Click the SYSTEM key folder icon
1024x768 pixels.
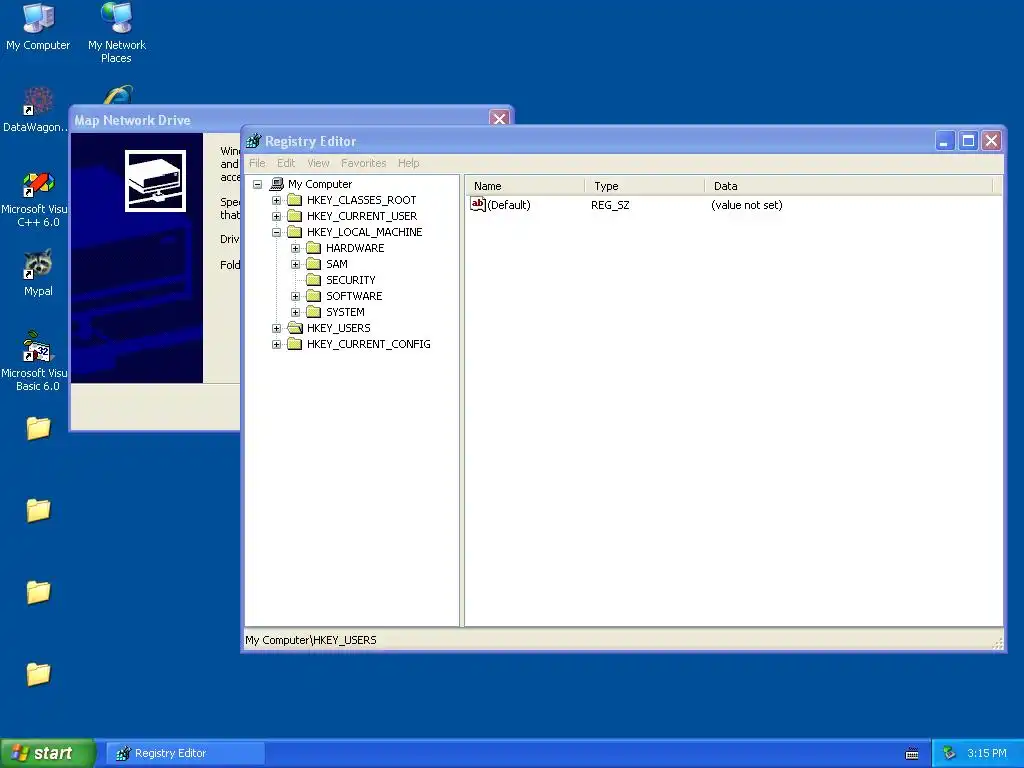[x=314, y=312]
